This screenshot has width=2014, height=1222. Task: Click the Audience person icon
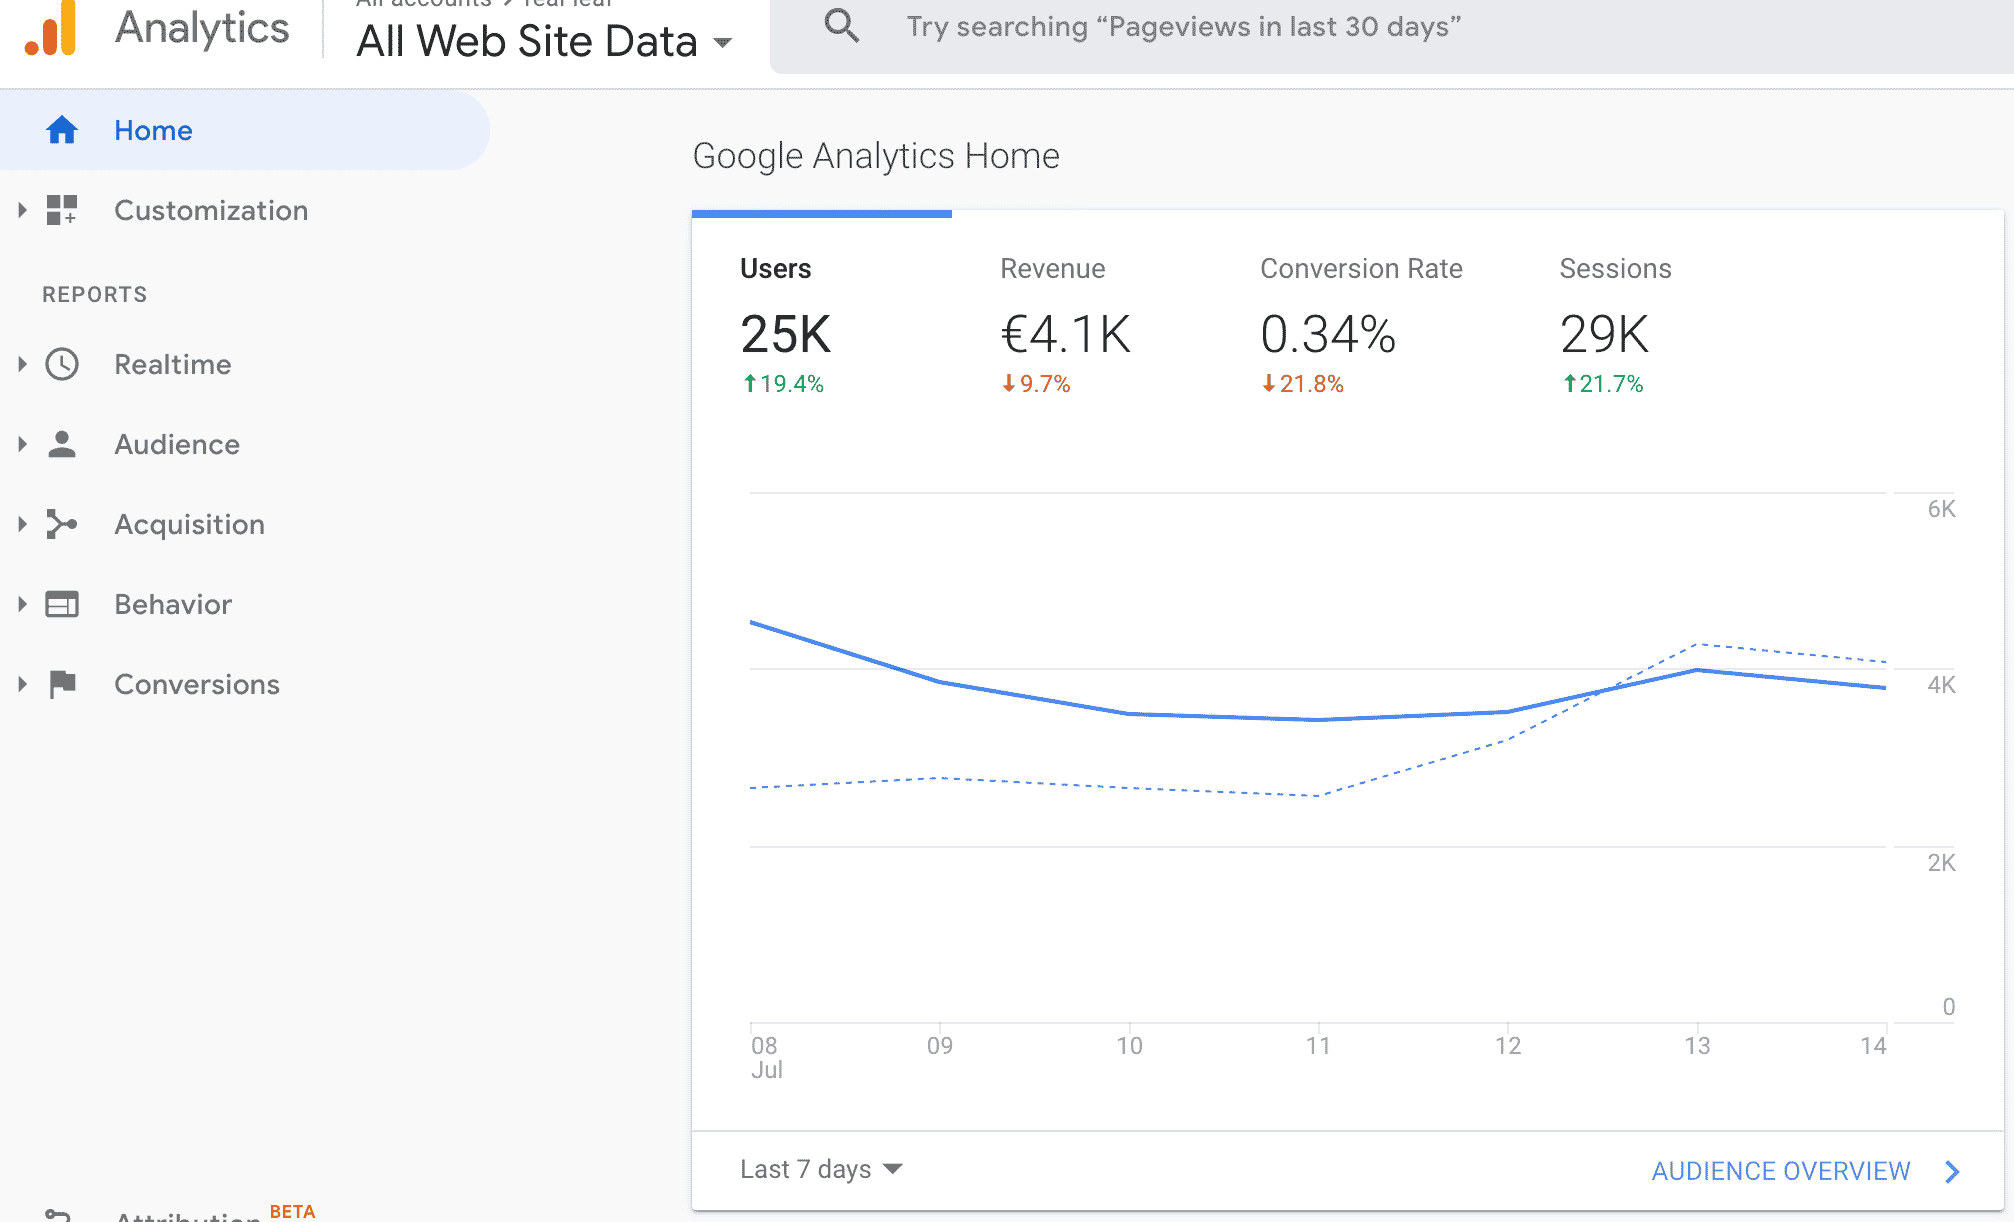(x=62, y=444)
